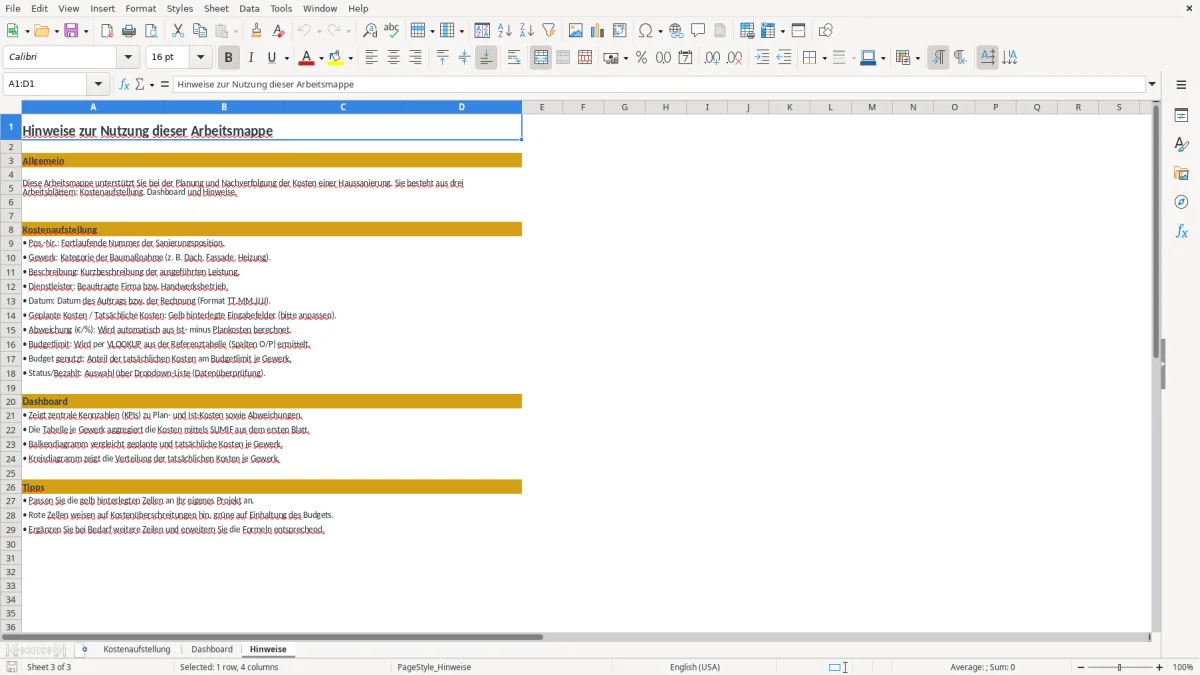Toggle right-to-left text direction
This screenshot has width=1200, height=675.
(x=960, y=58)
